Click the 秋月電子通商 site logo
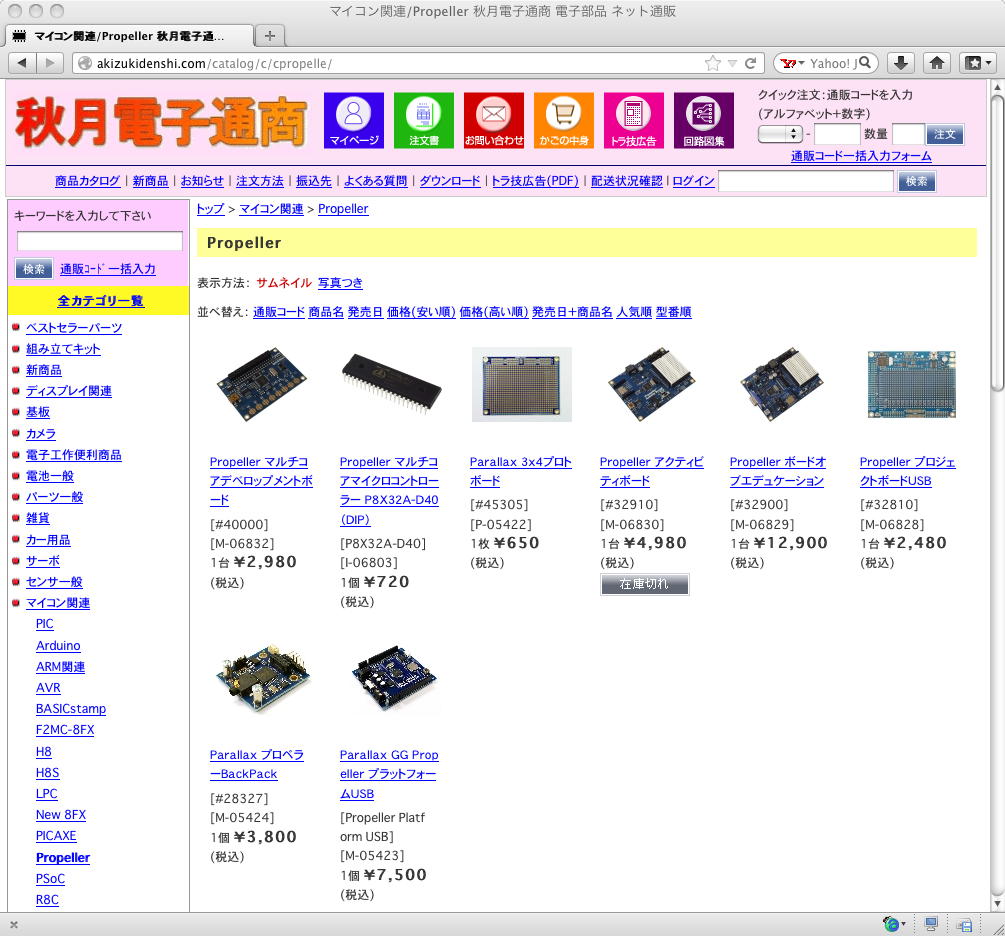 160,122
